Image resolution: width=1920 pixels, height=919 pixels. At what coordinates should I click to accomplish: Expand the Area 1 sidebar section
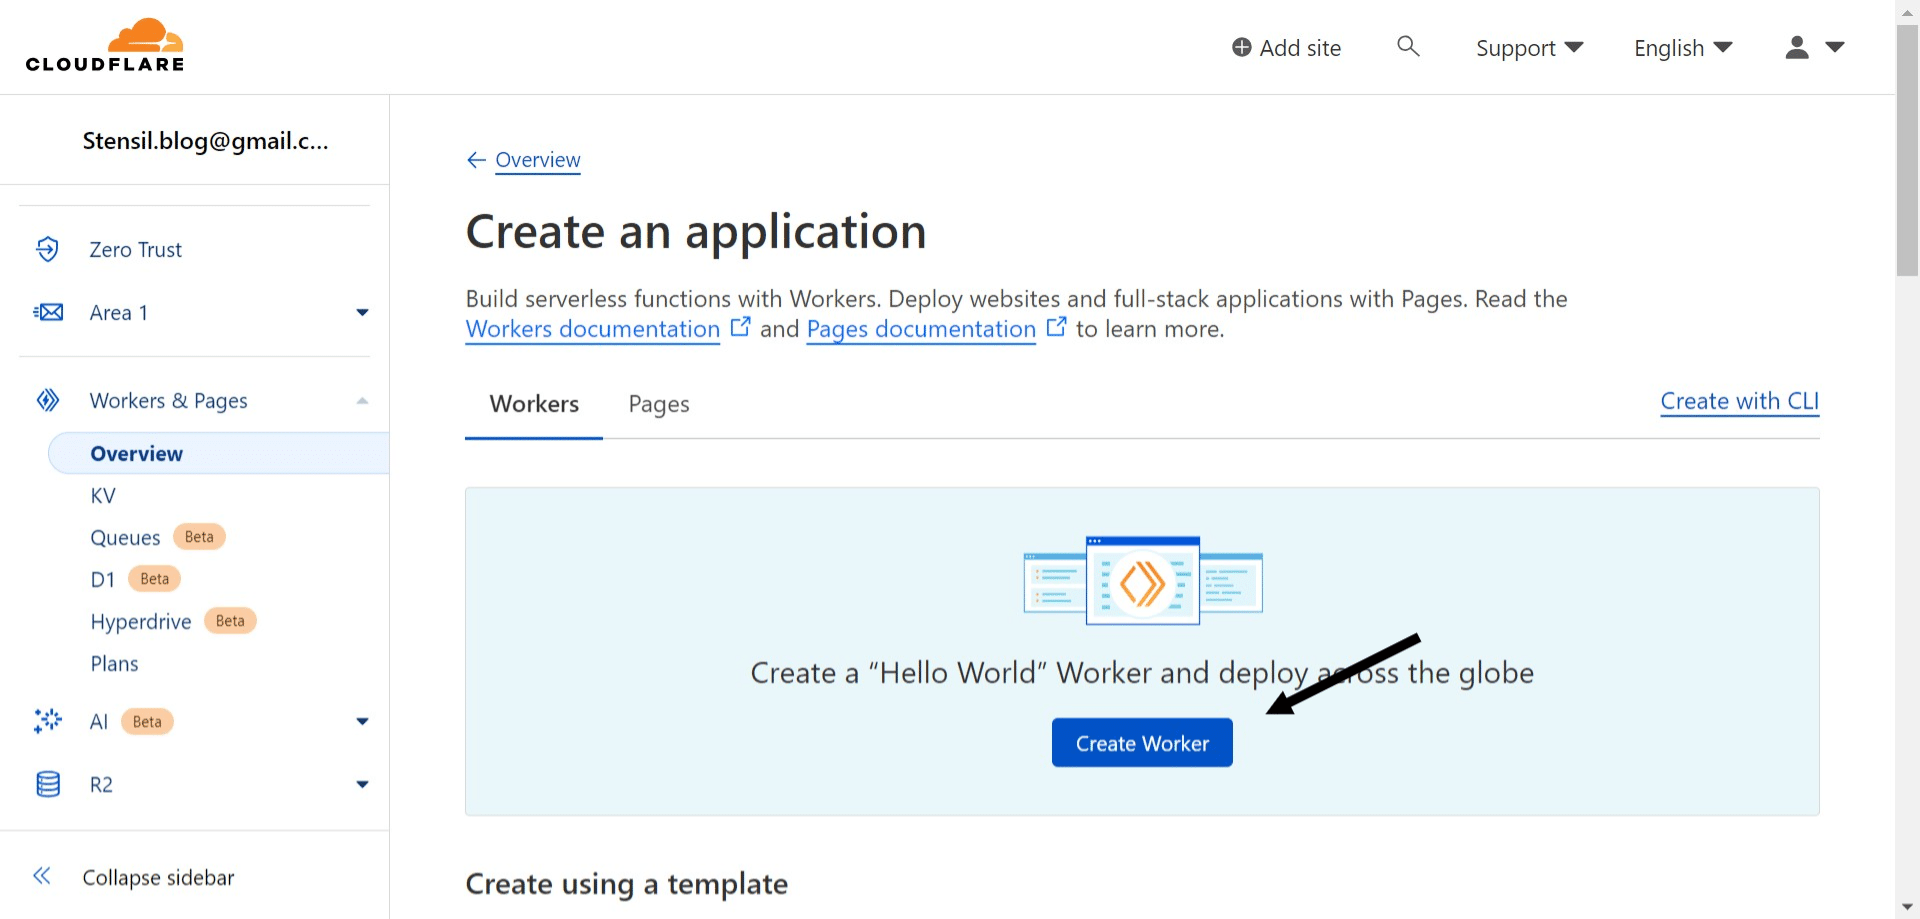[362, 312]
